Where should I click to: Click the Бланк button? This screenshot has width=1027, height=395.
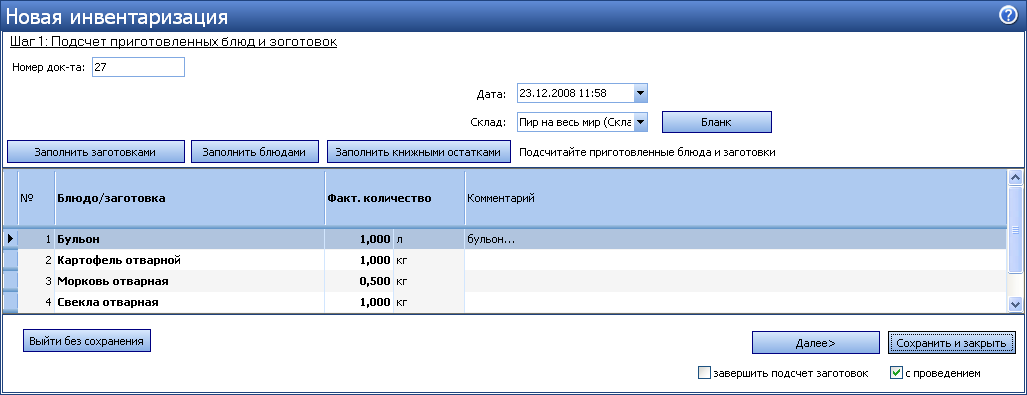coord(717,122)
